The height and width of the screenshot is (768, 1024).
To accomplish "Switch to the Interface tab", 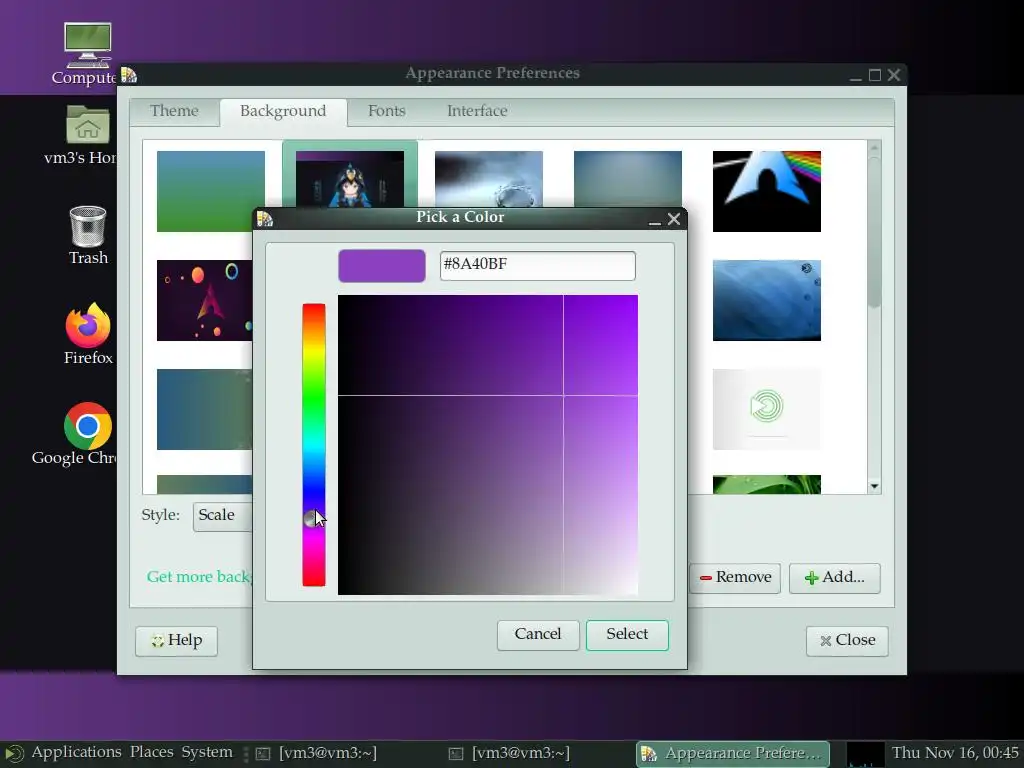I will [x=477, y=111].
